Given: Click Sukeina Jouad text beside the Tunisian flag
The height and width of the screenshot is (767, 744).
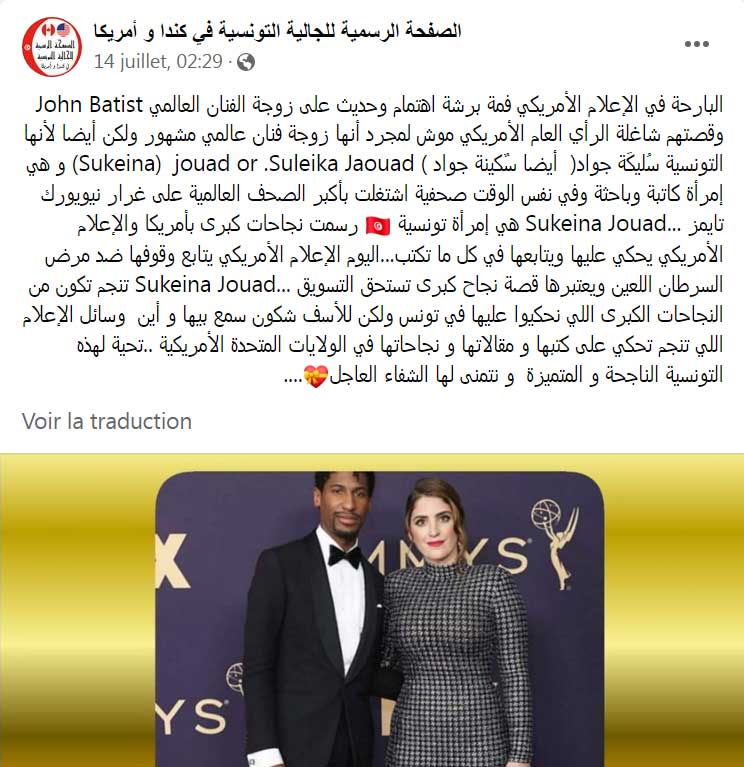Looking at the screenshot, I should click(x=596, y=224).
